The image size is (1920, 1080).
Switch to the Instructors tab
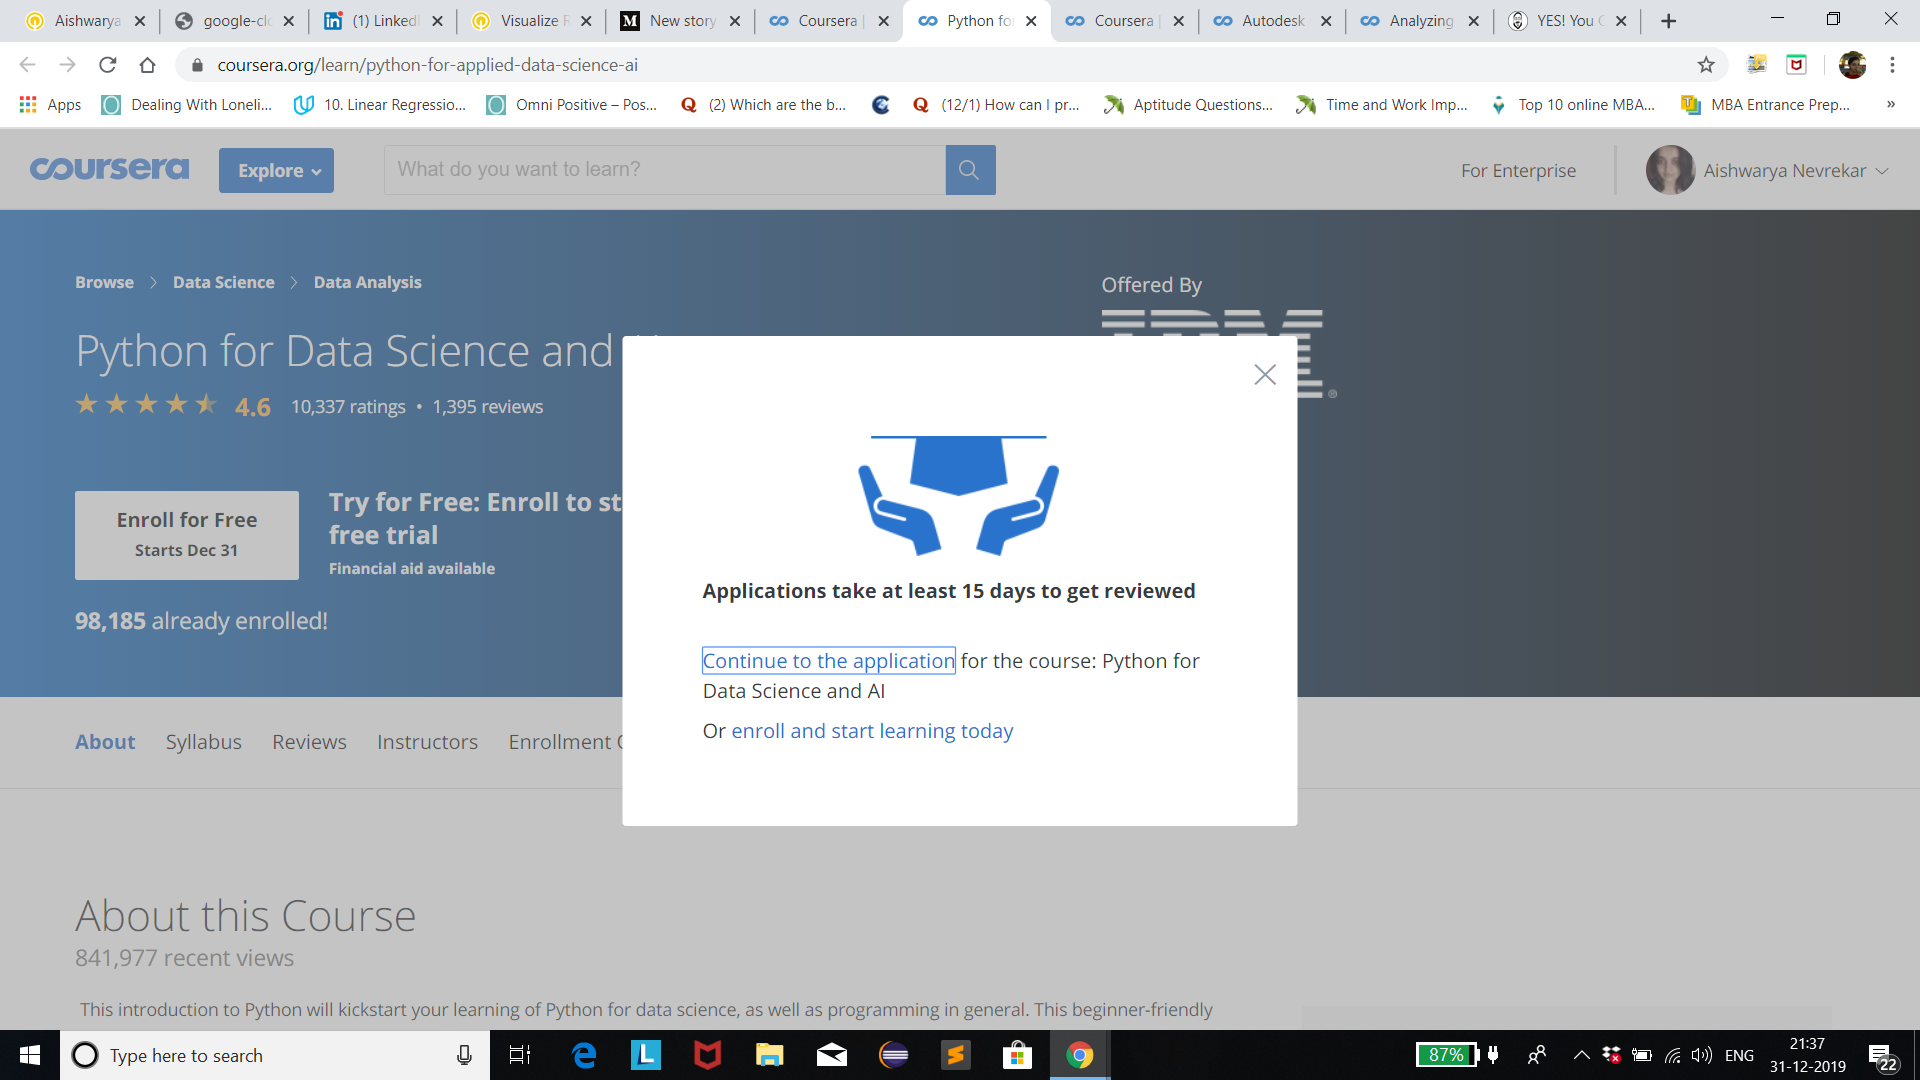(x=427, y=742)
